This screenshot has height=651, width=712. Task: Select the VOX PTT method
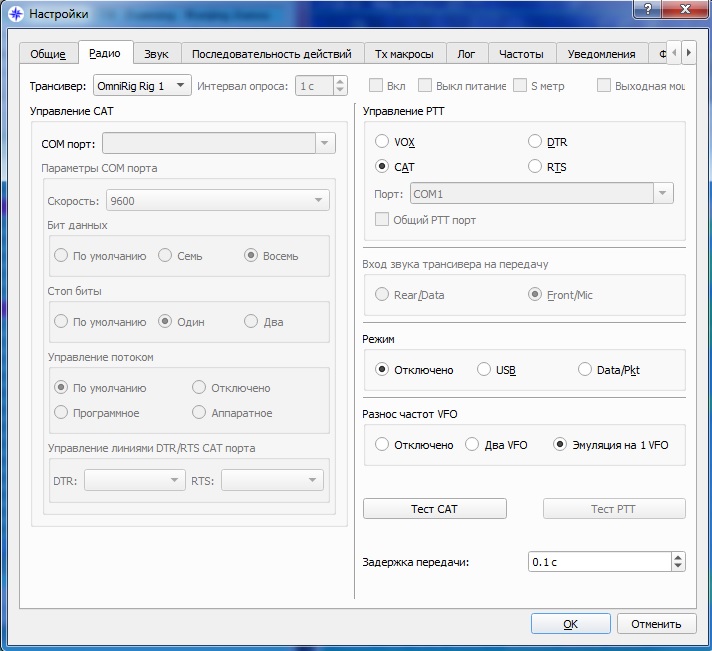coord(382,142)
